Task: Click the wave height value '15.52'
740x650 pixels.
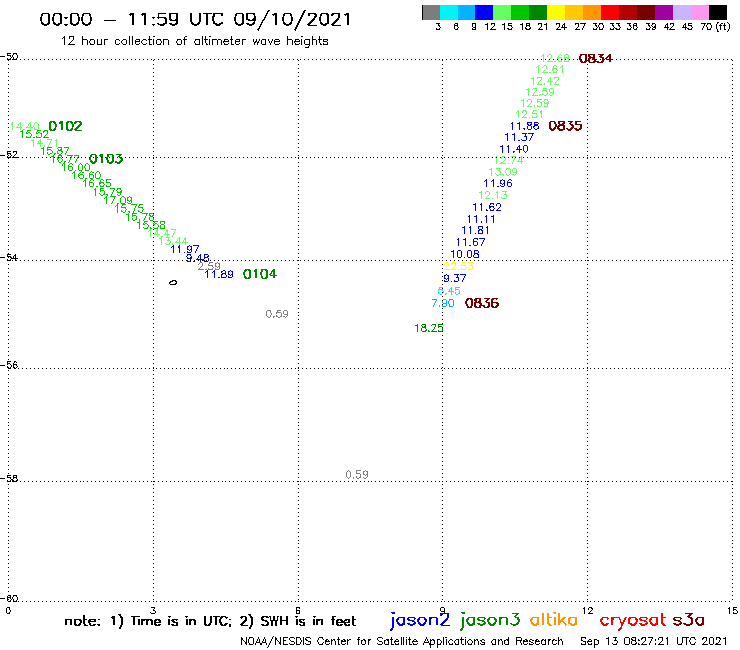Action: [x=34, y=134]
